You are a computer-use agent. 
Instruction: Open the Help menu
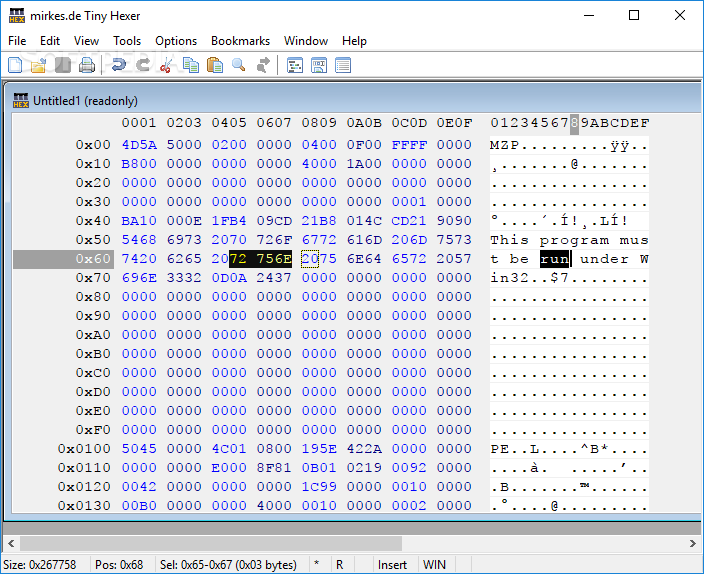[x=354, y=41]
